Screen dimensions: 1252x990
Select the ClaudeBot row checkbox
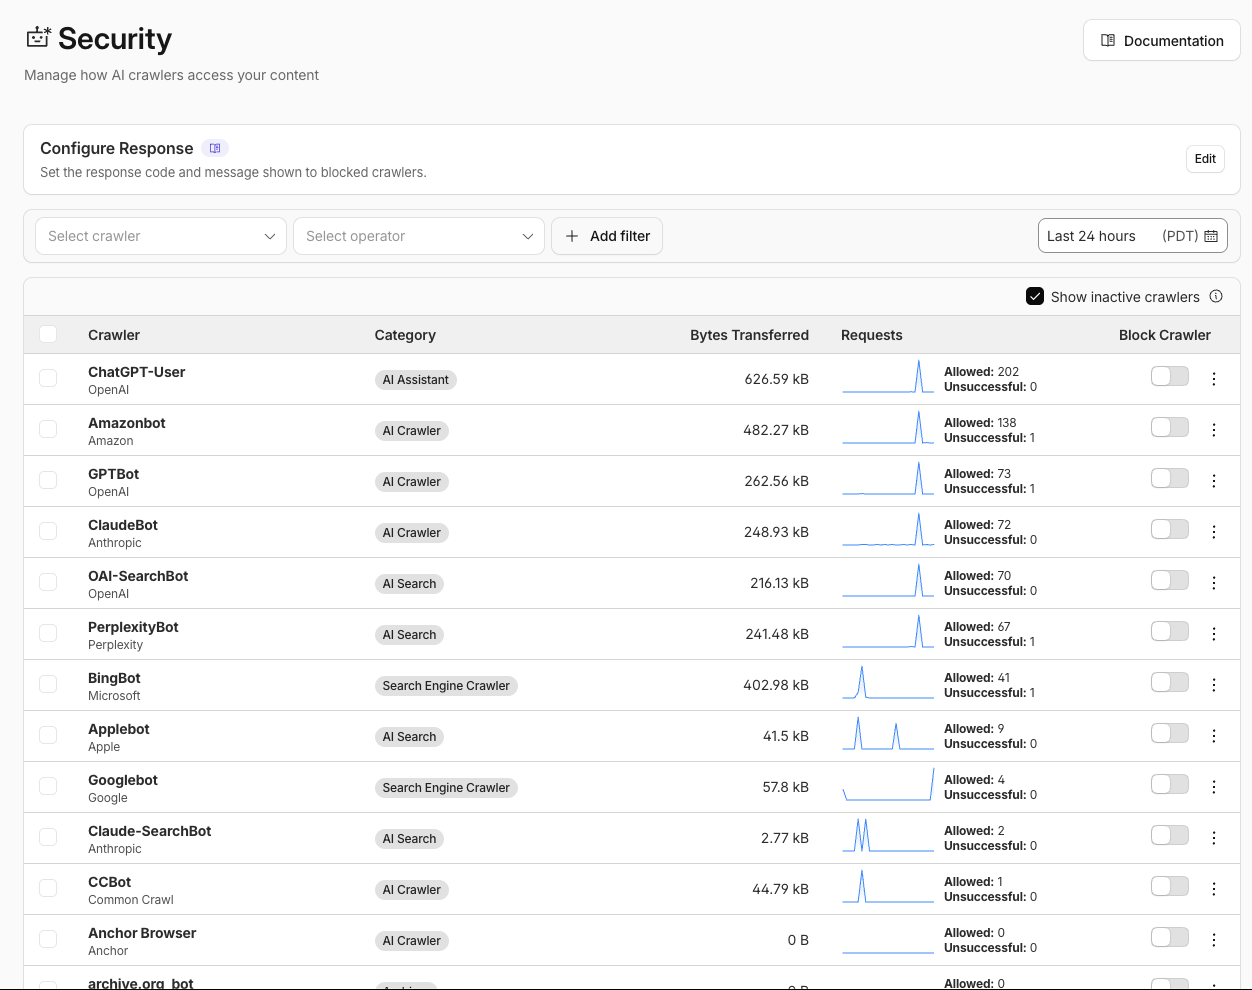tap(48, 531)
